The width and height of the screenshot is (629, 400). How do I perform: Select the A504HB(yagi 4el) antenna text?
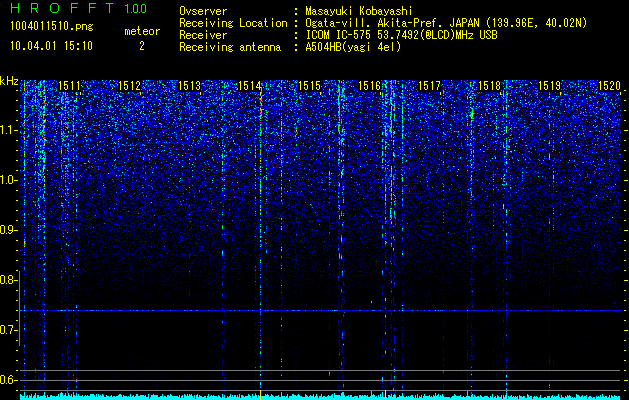click(353, 47)
